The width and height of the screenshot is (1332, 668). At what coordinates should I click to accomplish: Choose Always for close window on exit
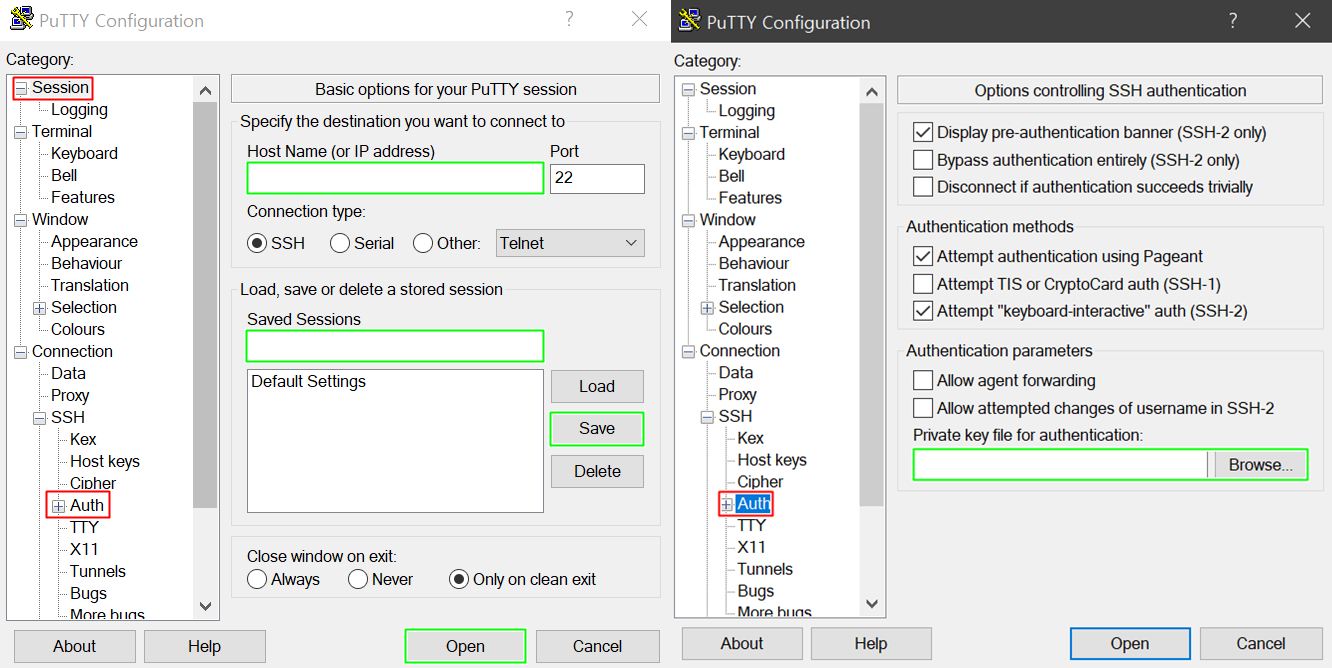[257, 579]
